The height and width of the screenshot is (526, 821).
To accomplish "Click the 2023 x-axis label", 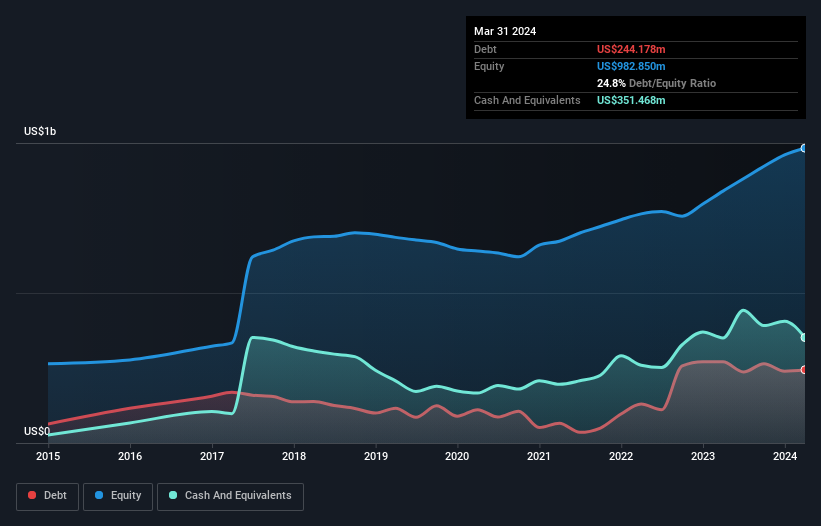I will 703,456.
